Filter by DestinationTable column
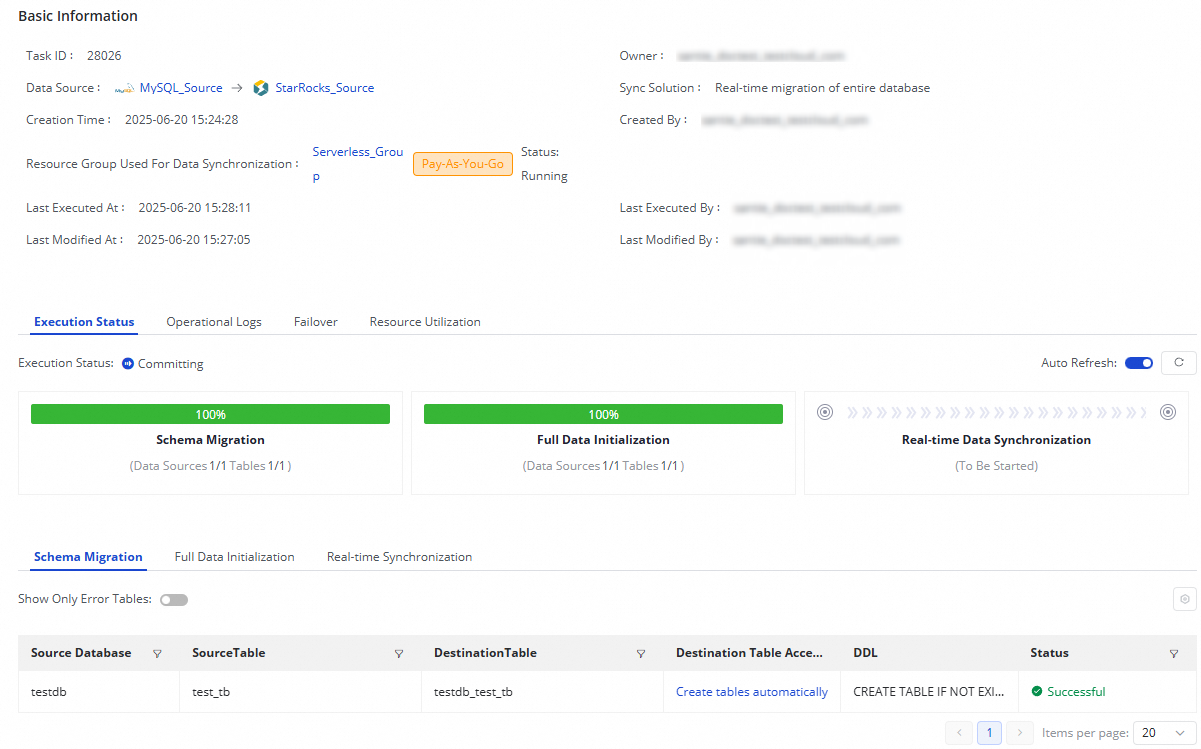The image size is (1201, 749). click(x=641, y=654)
